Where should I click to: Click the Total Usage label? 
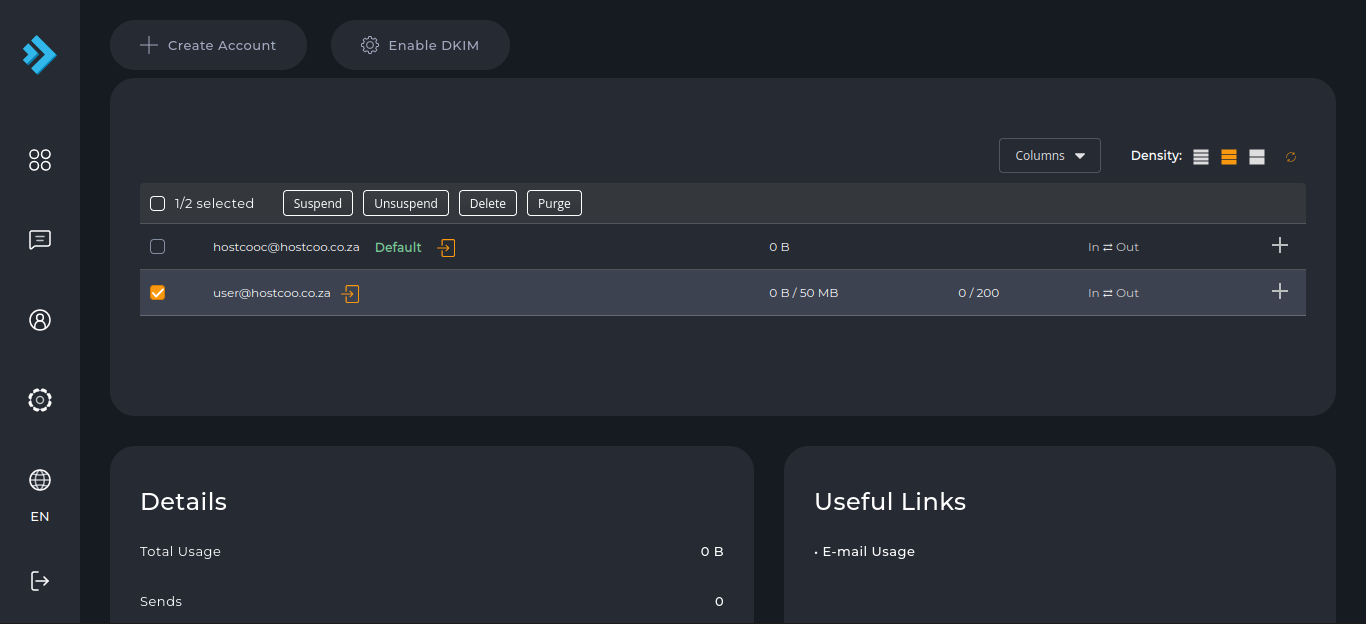click(180, 551)
